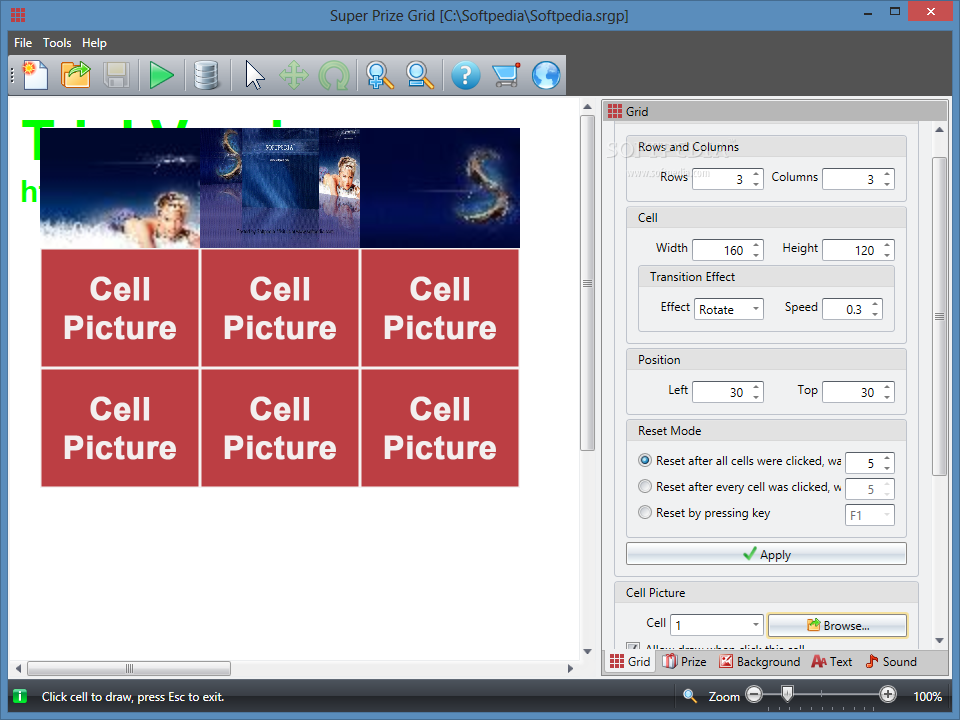Select the green Move arrows tool
Screen dimensions: 960x720
[x=294, y=75]
